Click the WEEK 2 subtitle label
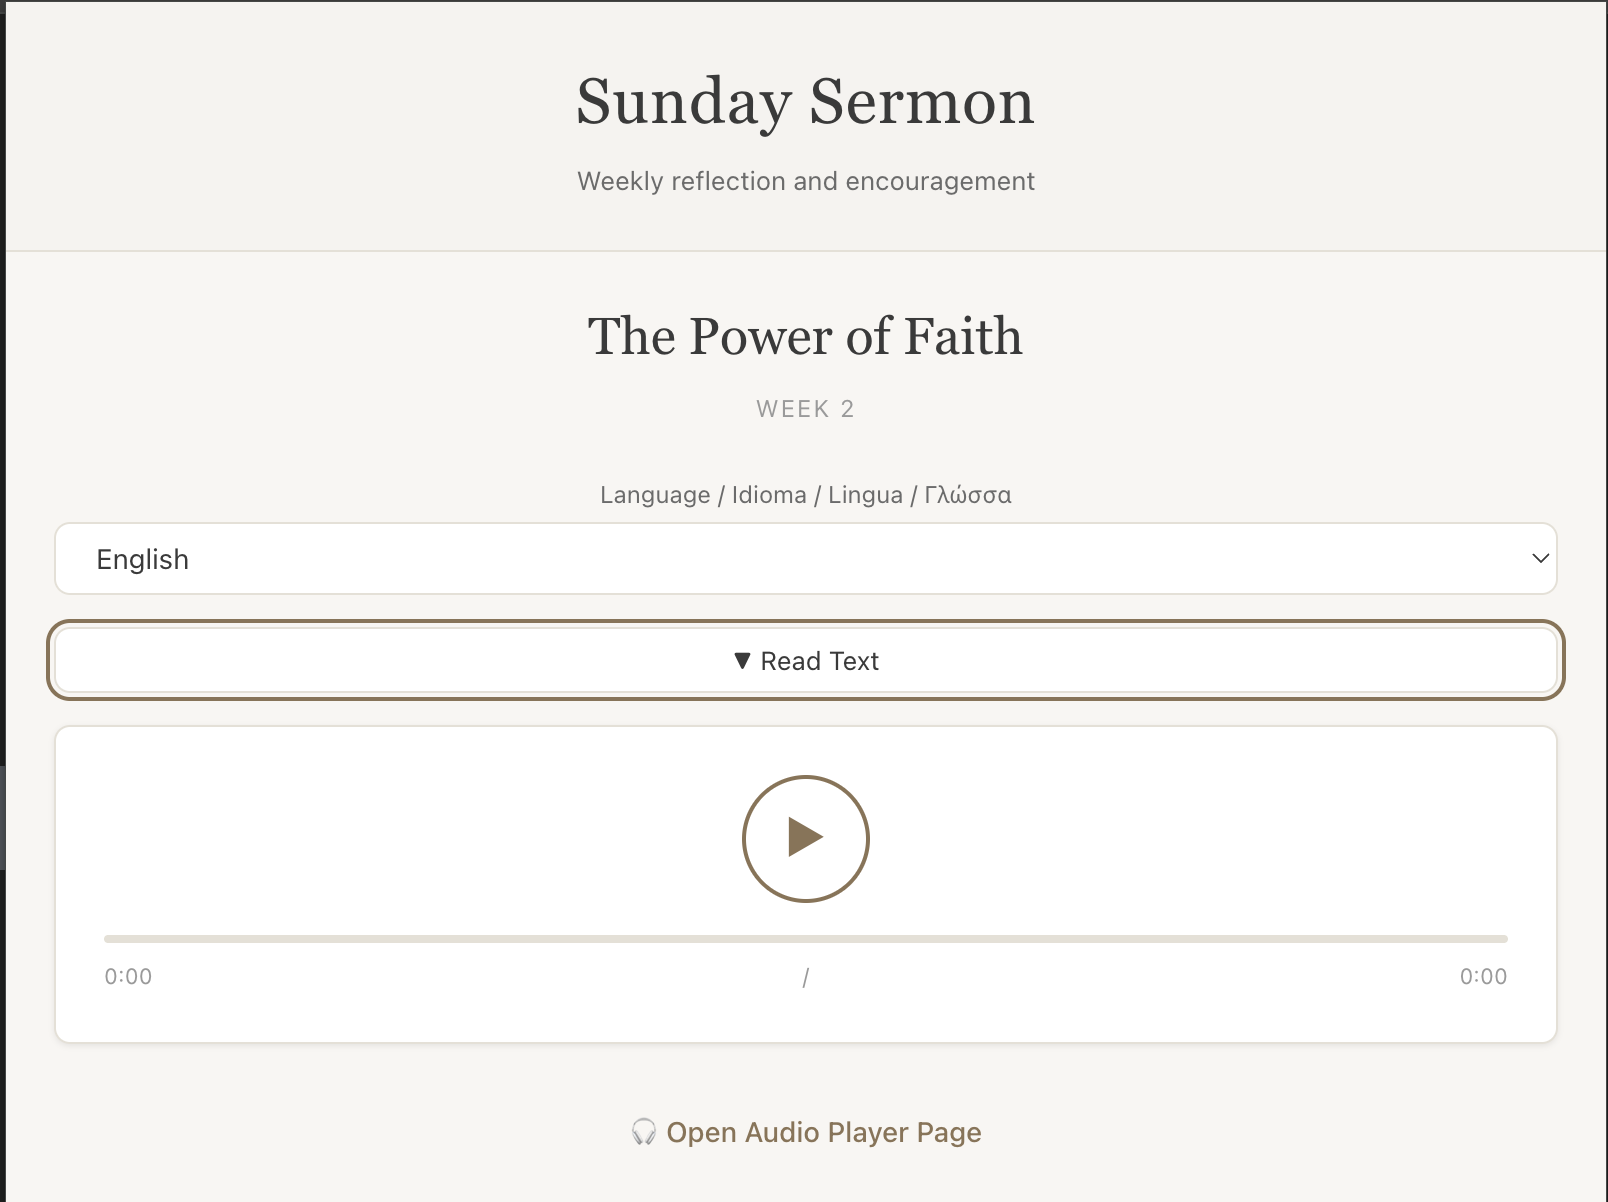 804,408
